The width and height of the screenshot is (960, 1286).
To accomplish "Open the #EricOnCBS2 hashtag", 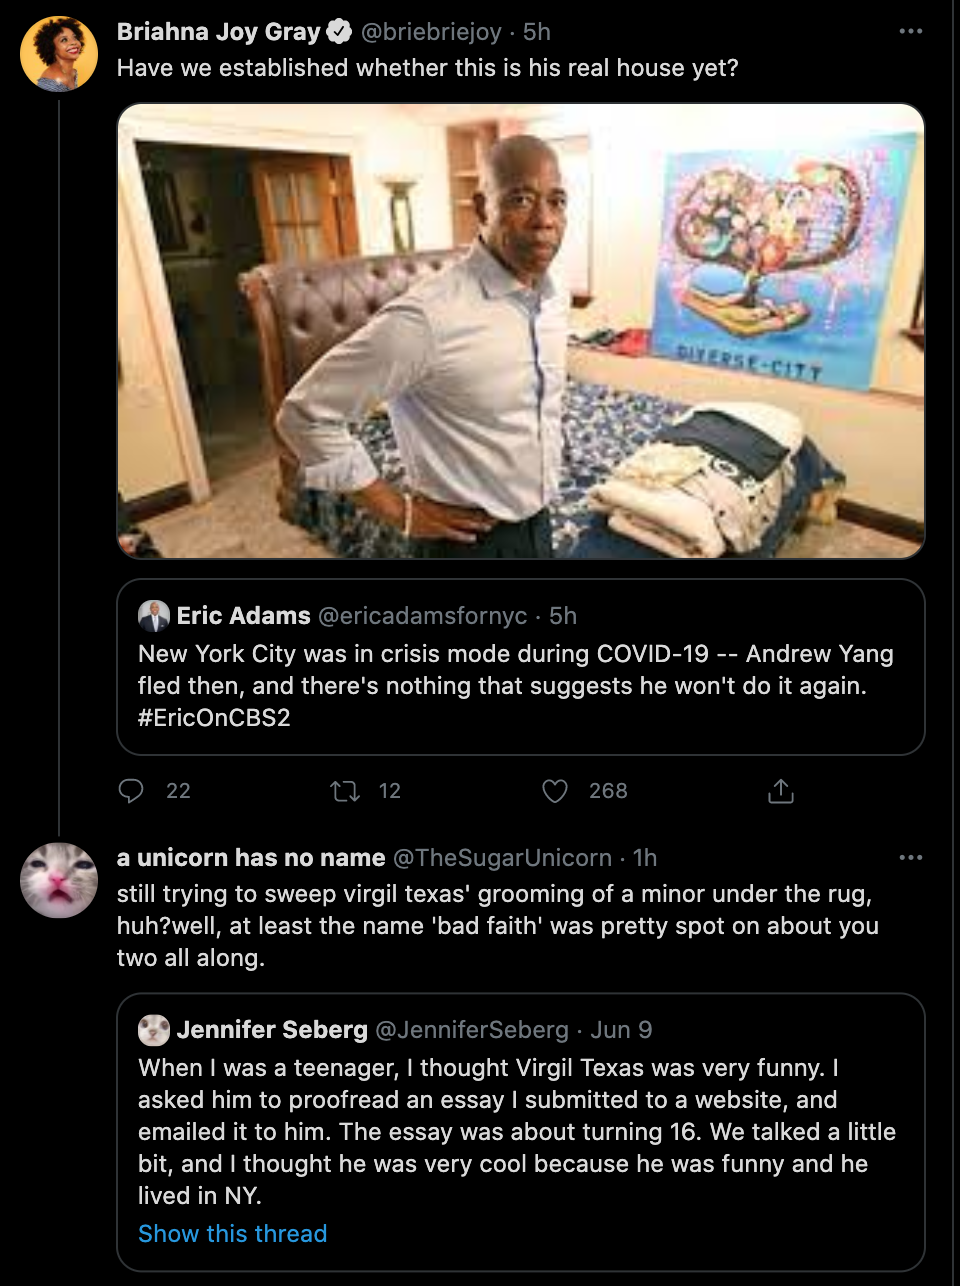I will (x=214, y=718).
